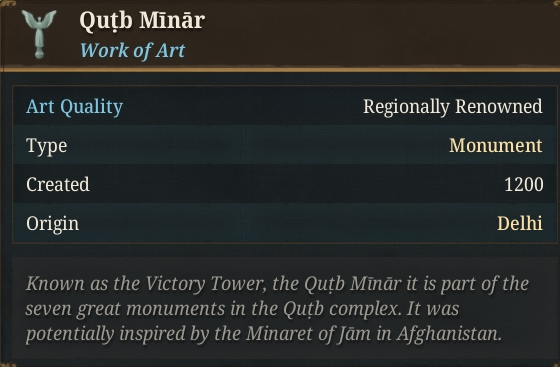560x367 pixels.
Task: Click the dark header bar background
Action: pos(375,34)
